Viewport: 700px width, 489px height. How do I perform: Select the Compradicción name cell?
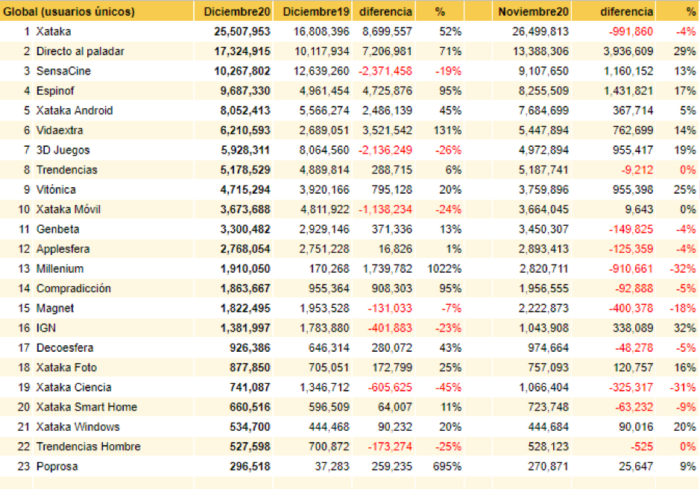click(74, 288)
